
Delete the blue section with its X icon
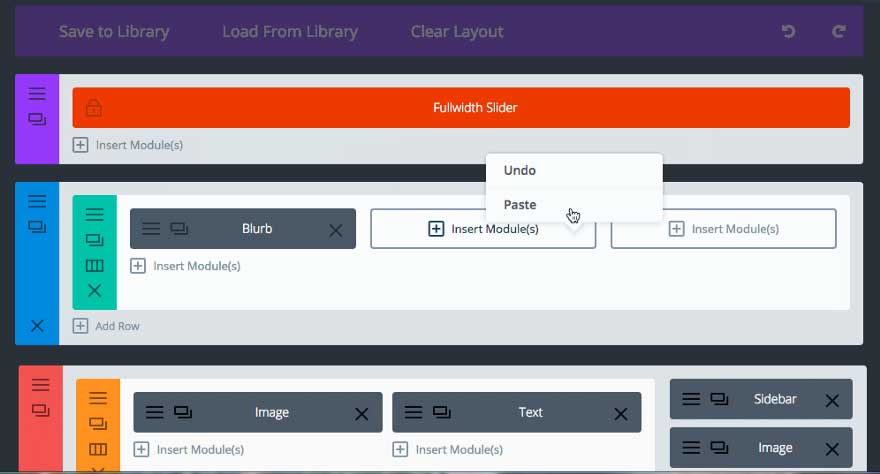tap(37, 325)
